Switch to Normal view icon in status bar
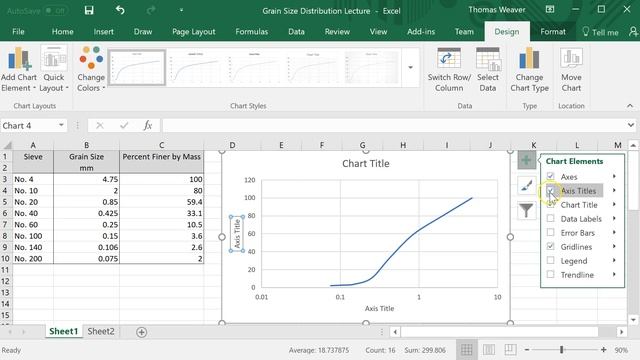The image size is (640, 360). pyautogui.click(x=467, y=350)
